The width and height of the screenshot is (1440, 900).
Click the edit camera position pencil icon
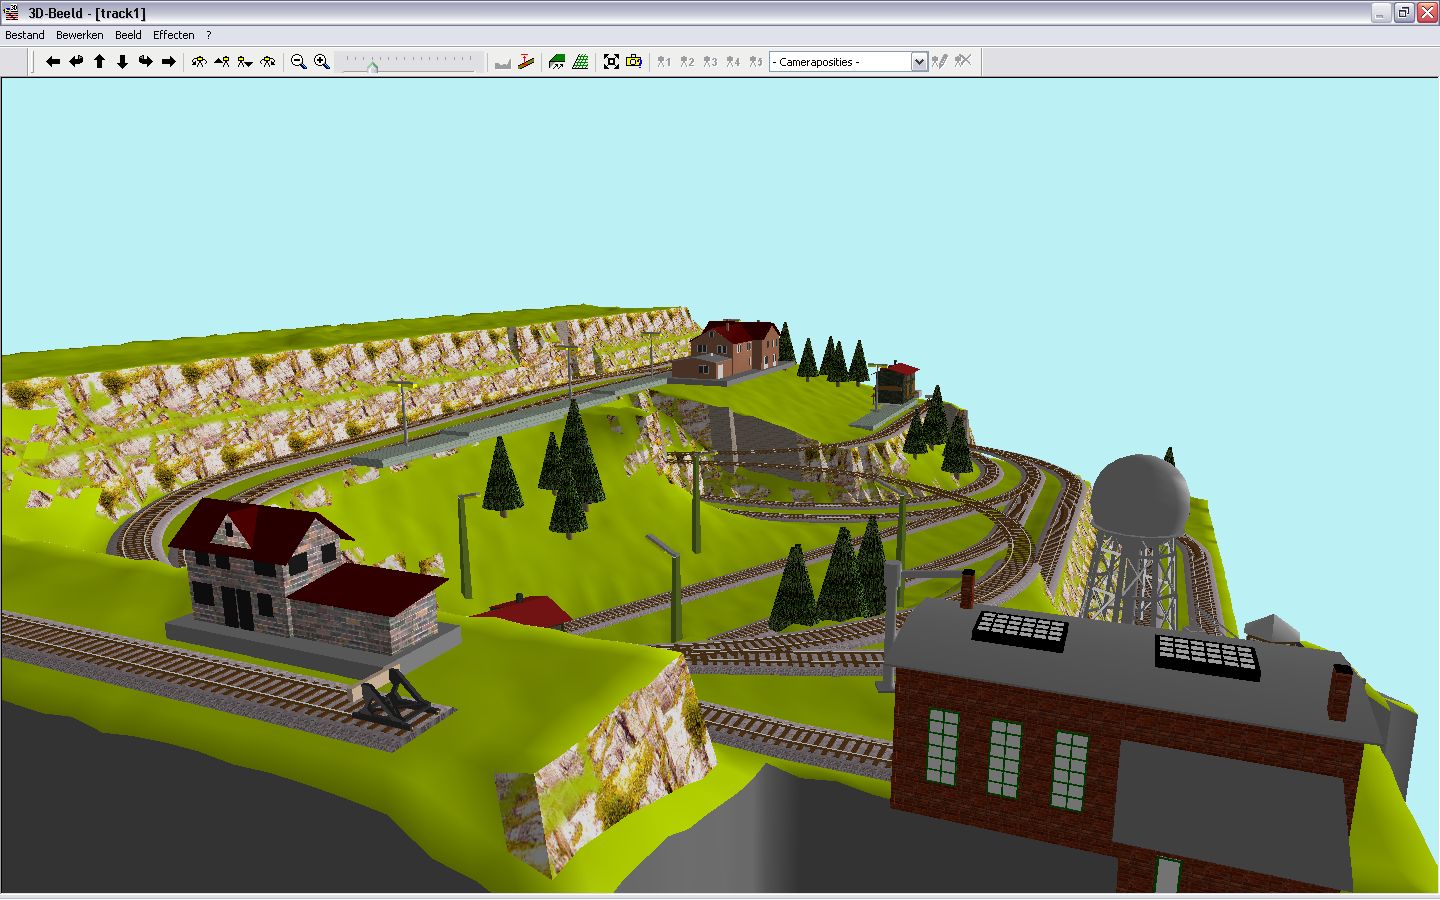click(939, 62)
